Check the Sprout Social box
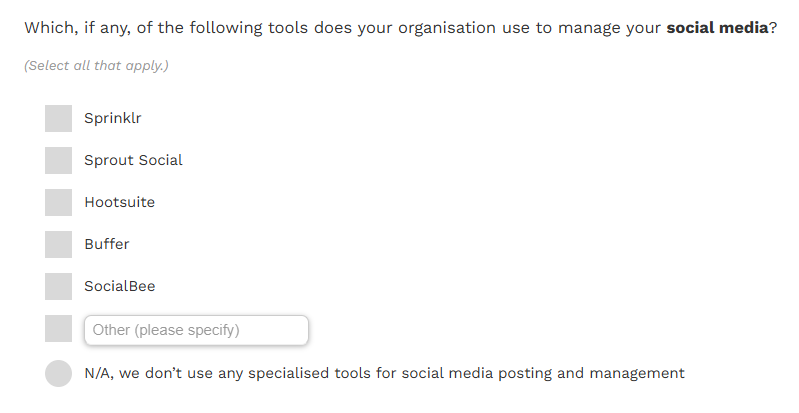Screen dimensions: 799x413 click(x=58, y=161)
